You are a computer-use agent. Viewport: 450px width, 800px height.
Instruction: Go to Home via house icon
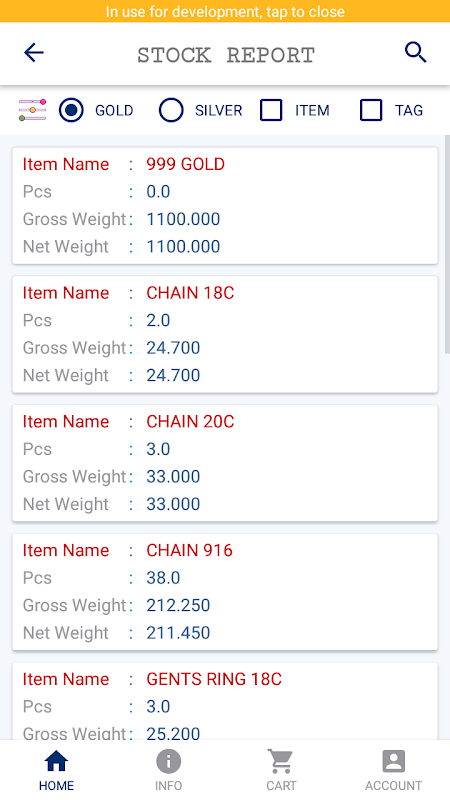coord(56,762)
